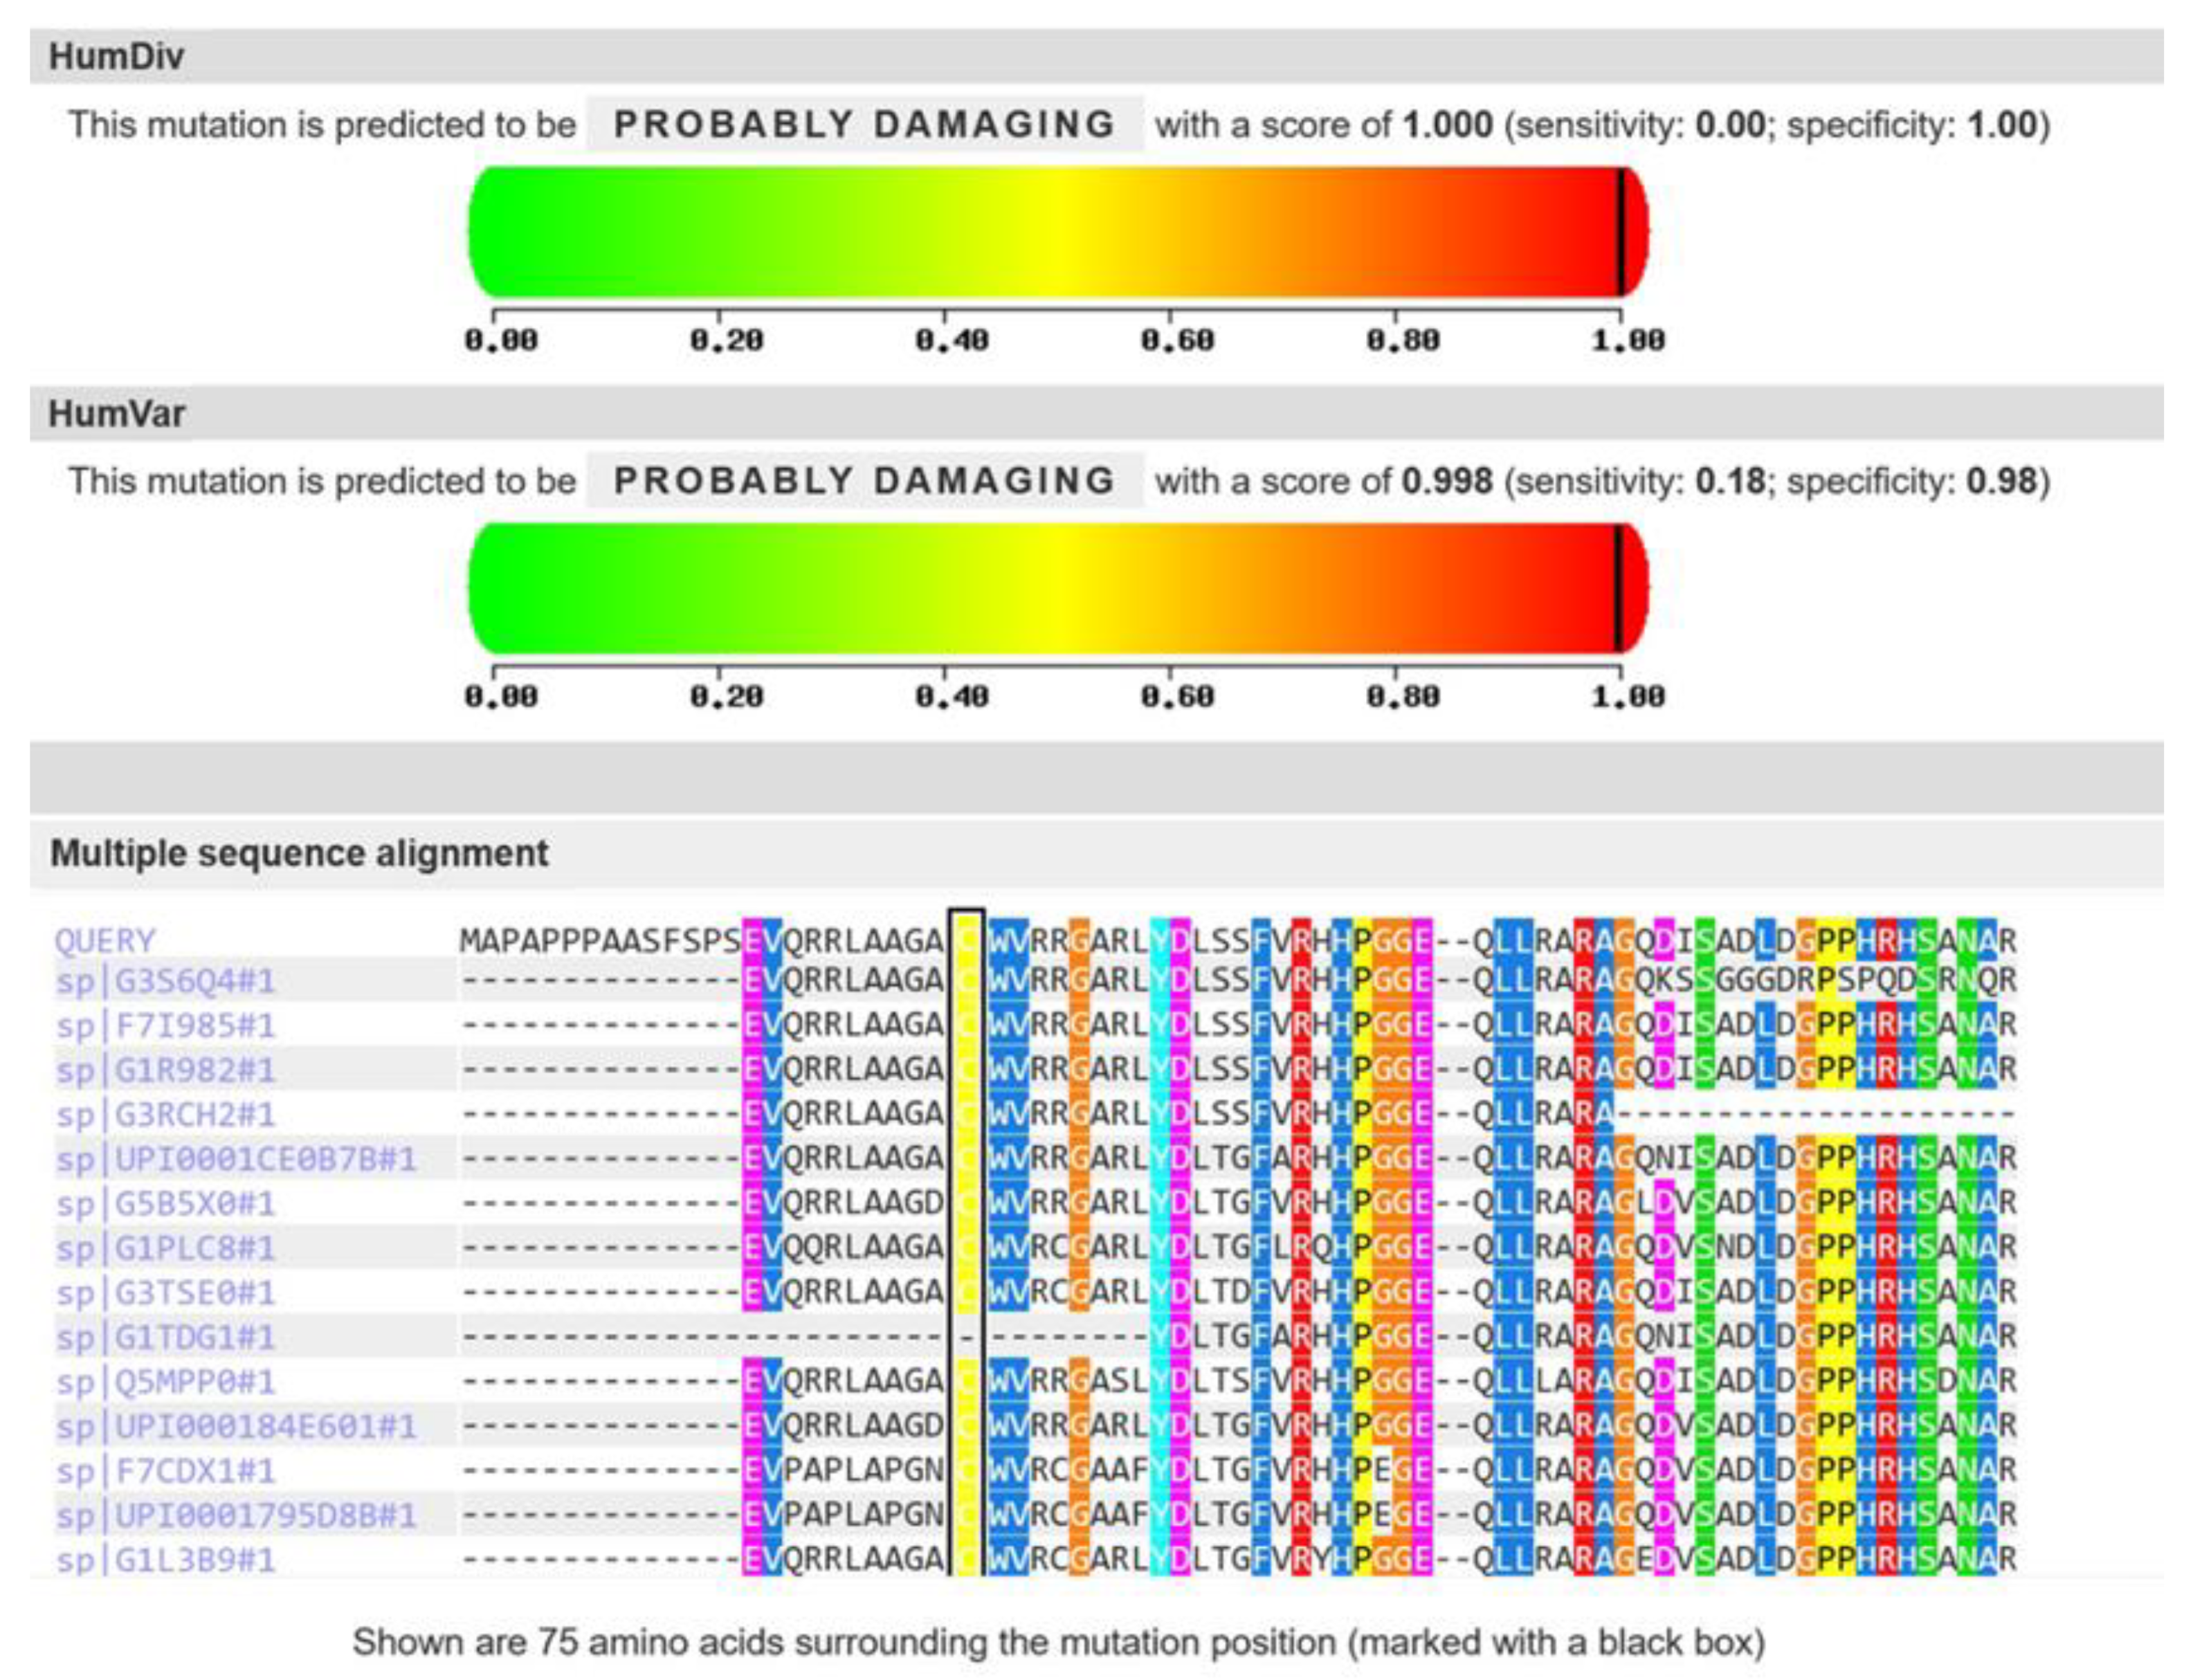Screen dimensions: 2193x1680
Task: Click the black-boxed mutation column in alignment
Action: tap(966, 1240)
